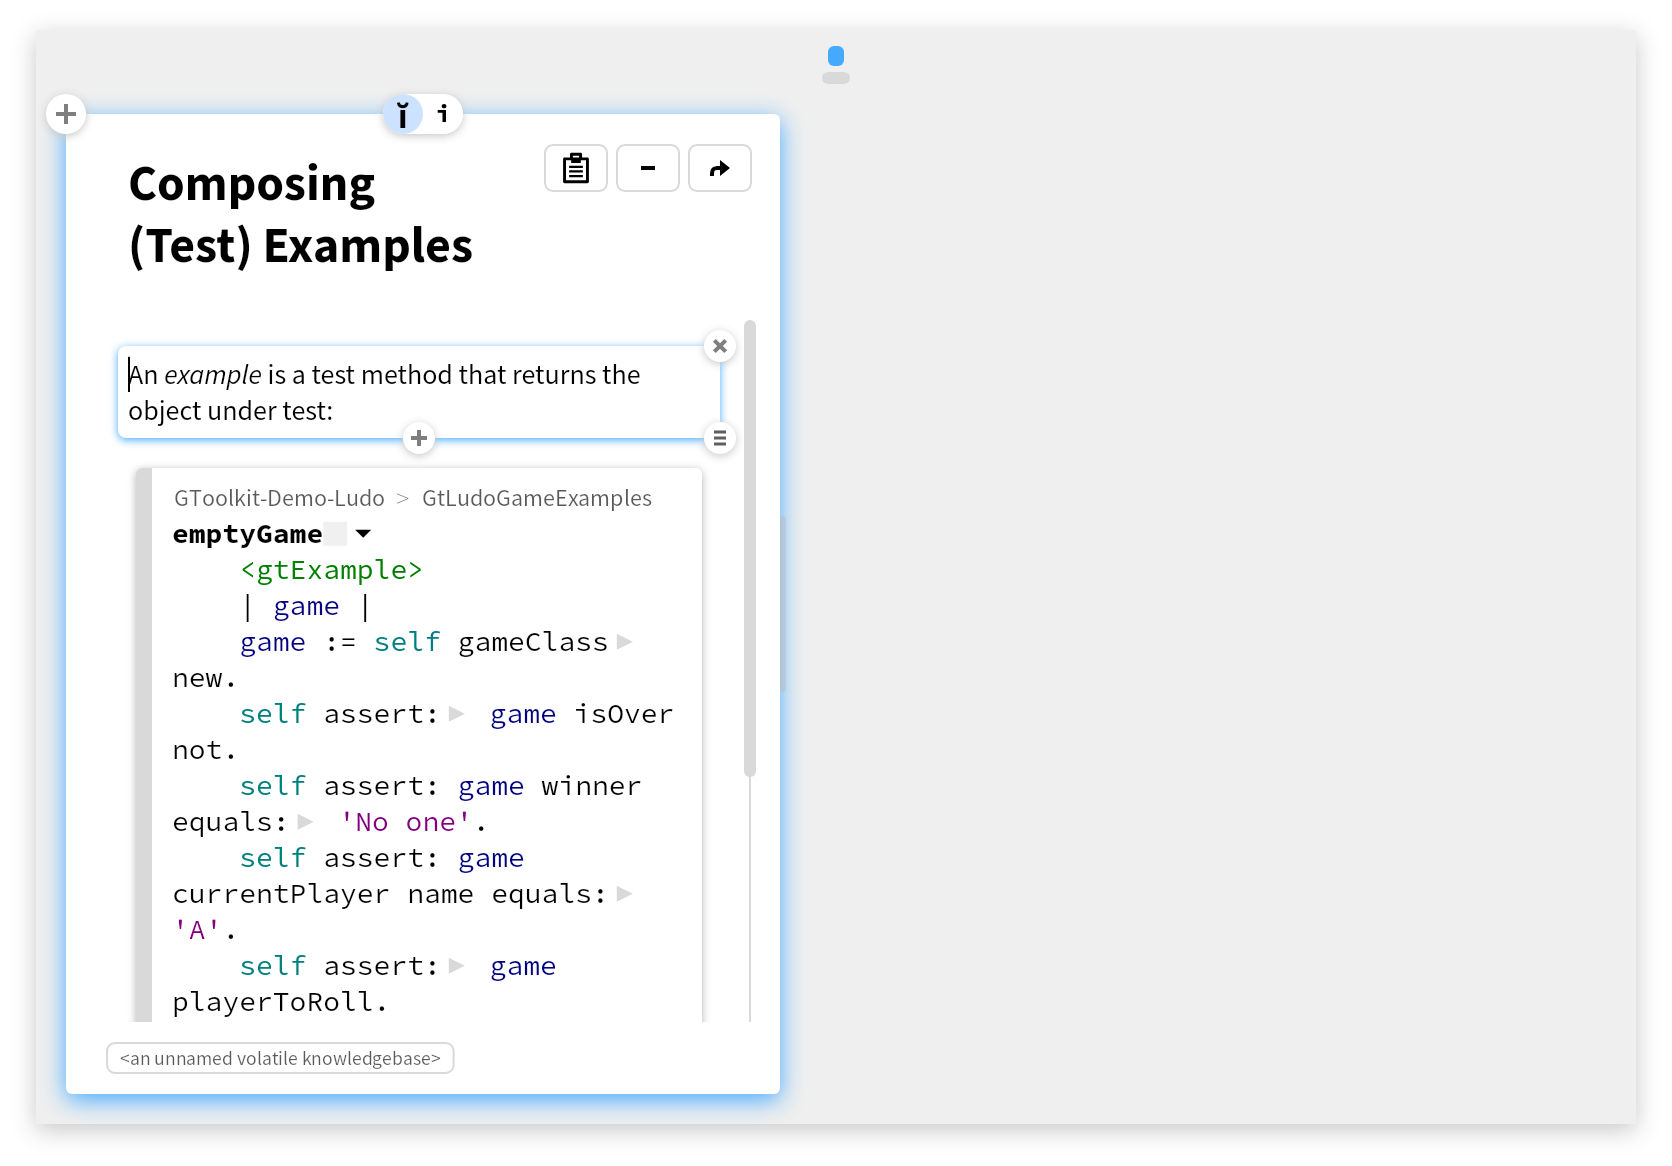
Task: Expand triangle after 'equals:' before 'No one'
Action: click(x=306, y=822)
